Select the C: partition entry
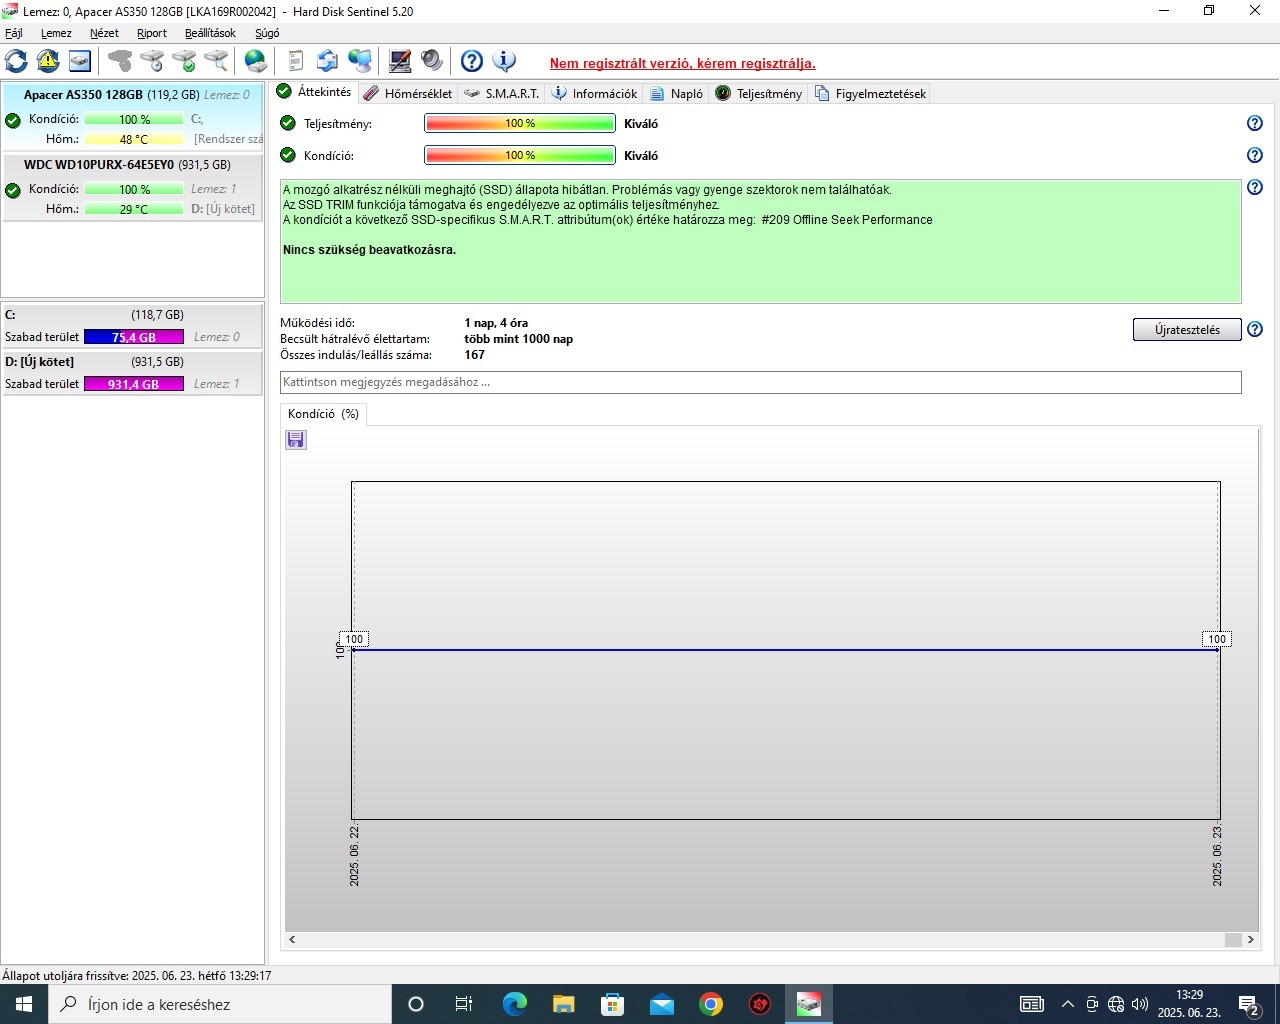Screen dimensions: 1280x1024 coord(133,326)
